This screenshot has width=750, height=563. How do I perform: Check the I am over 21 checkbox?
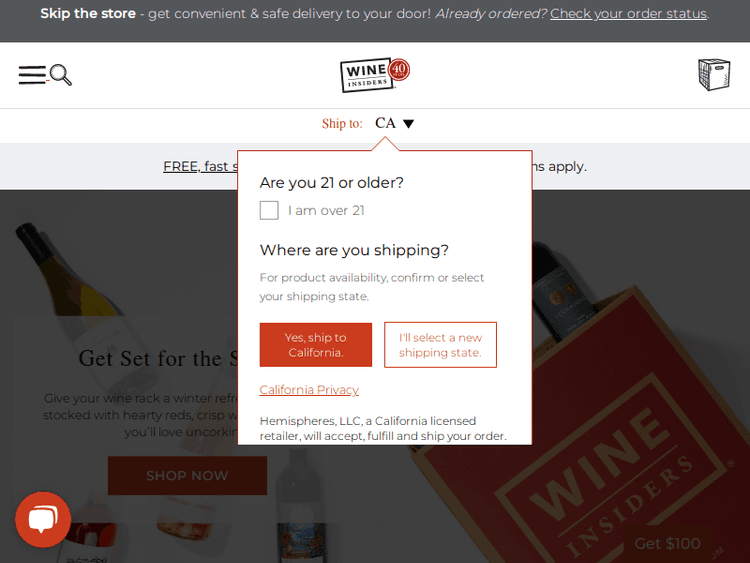[x=269, y=210]
